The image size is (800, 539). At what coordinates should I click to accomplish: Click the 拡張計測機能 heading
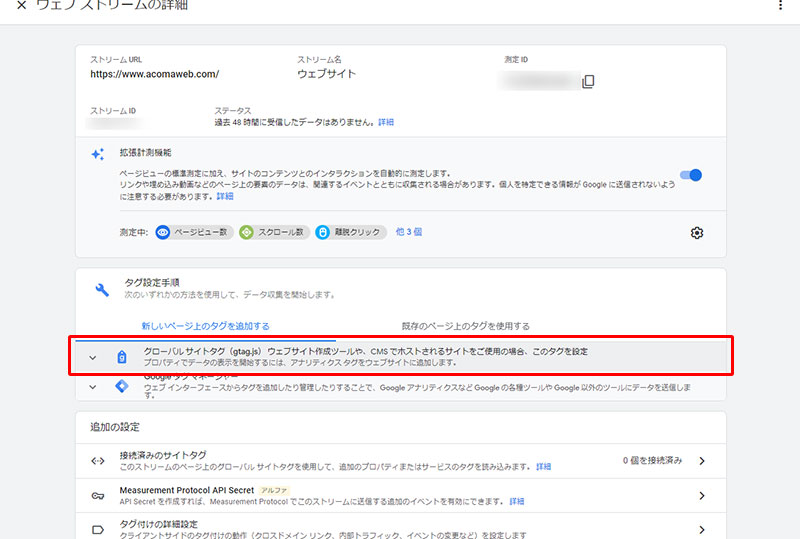(x=145, y=152)
